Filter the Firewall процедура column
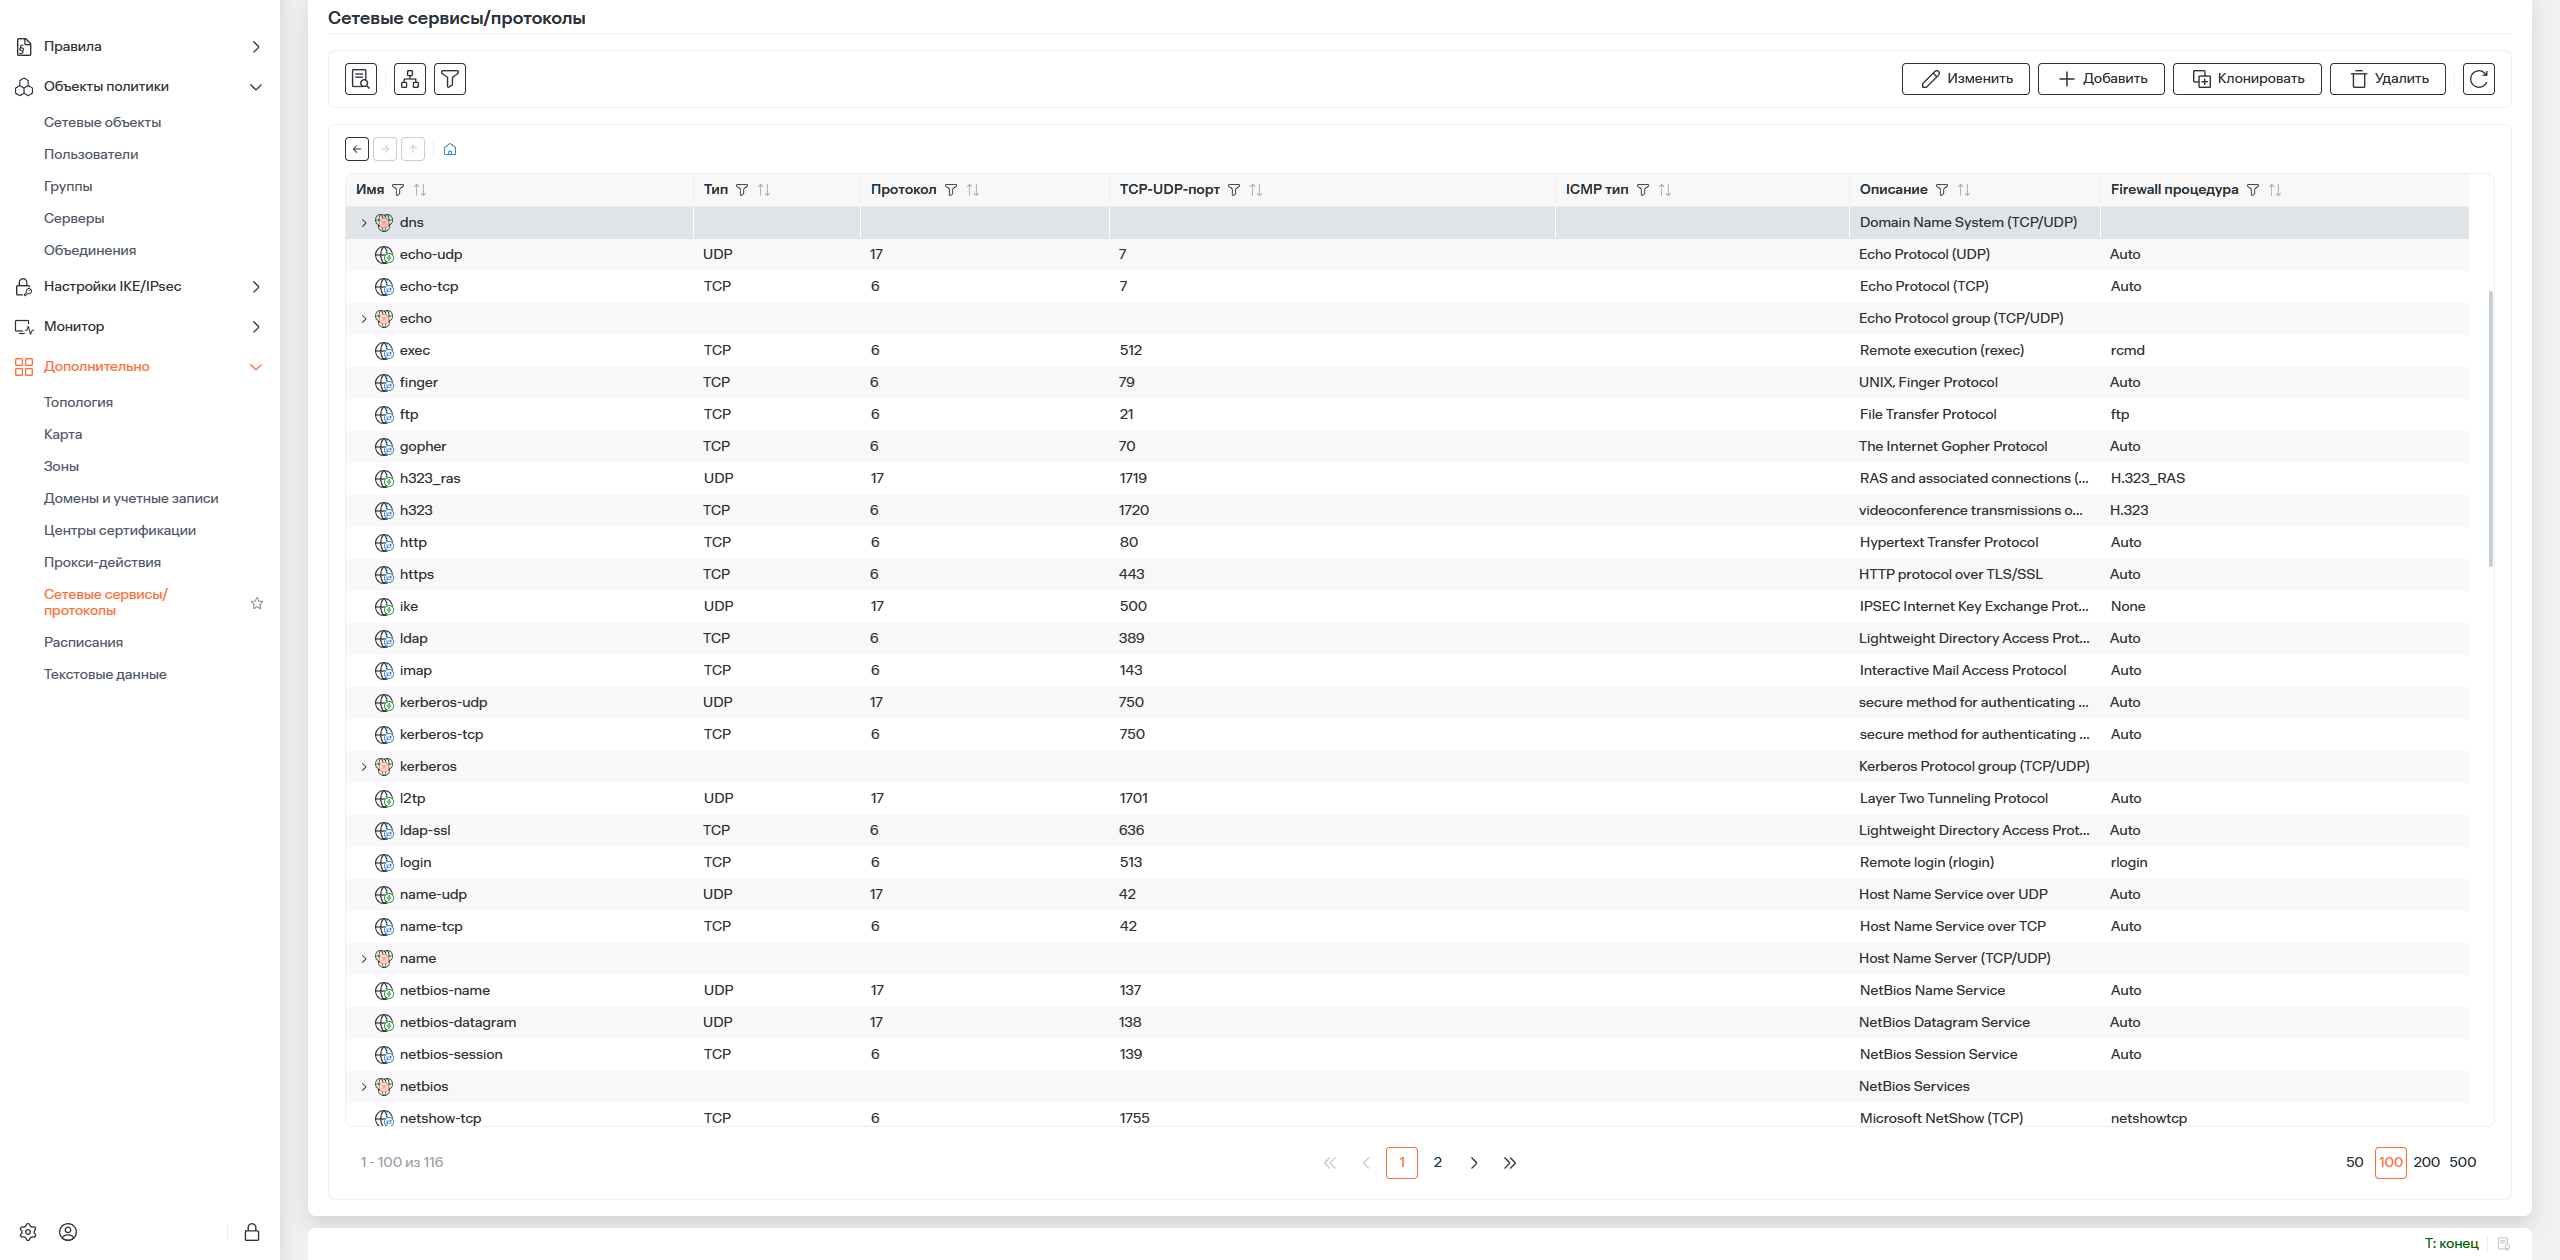 2253,190
